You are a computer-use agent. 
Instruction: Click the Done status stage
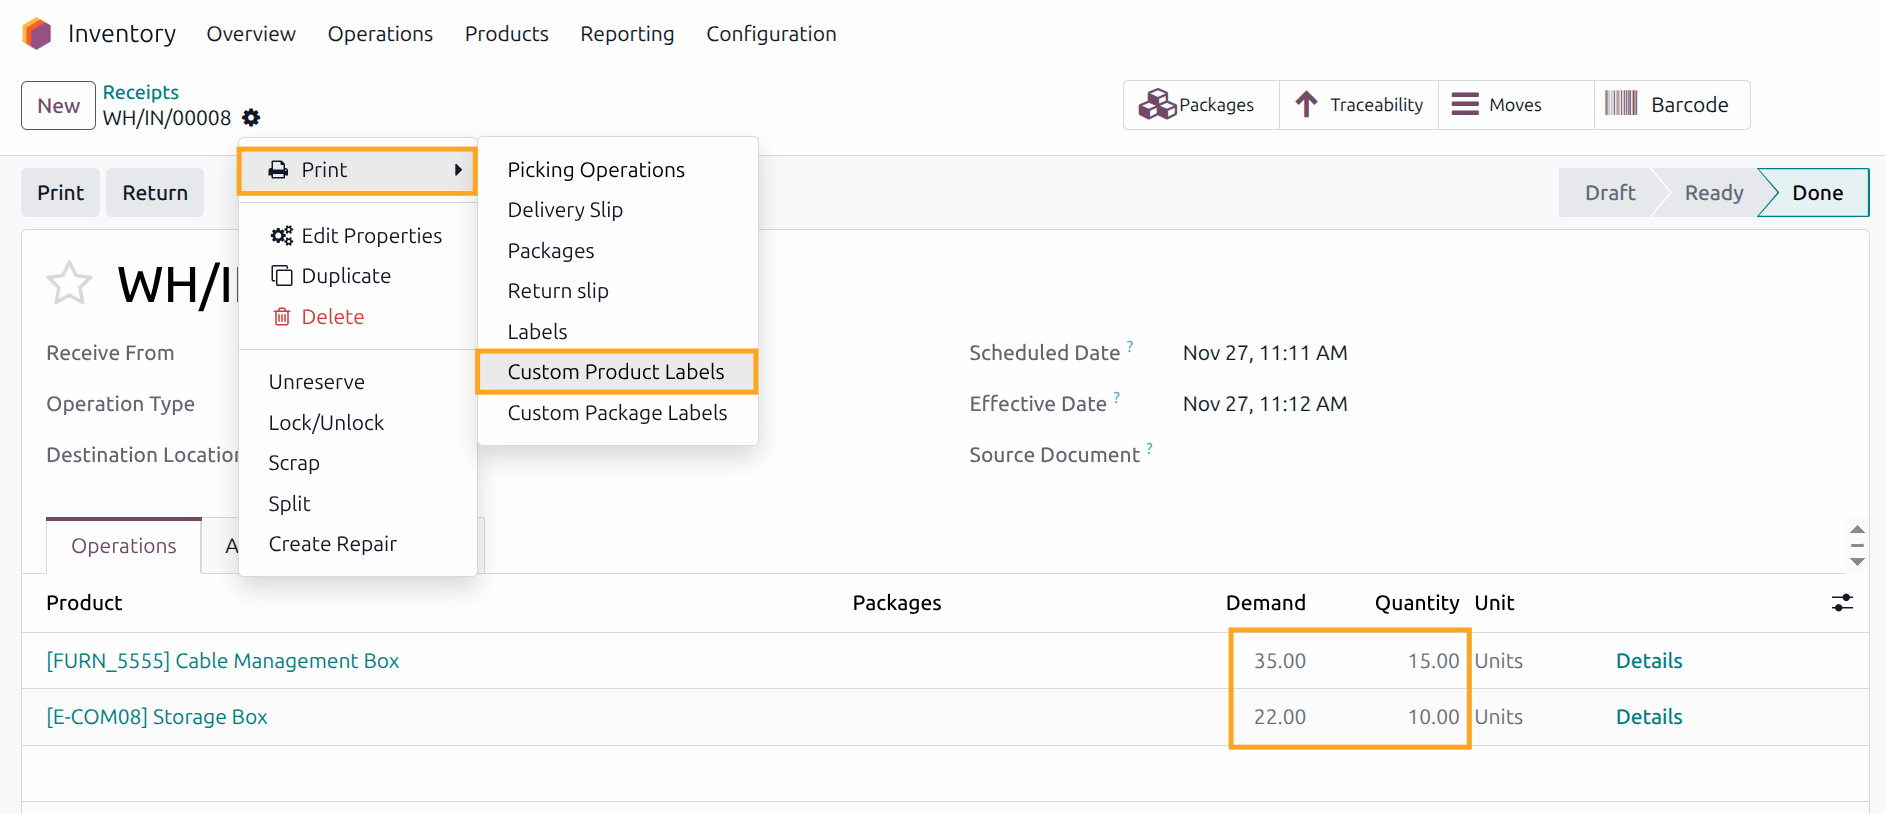pyautogui.click(x=1816, y=193)
